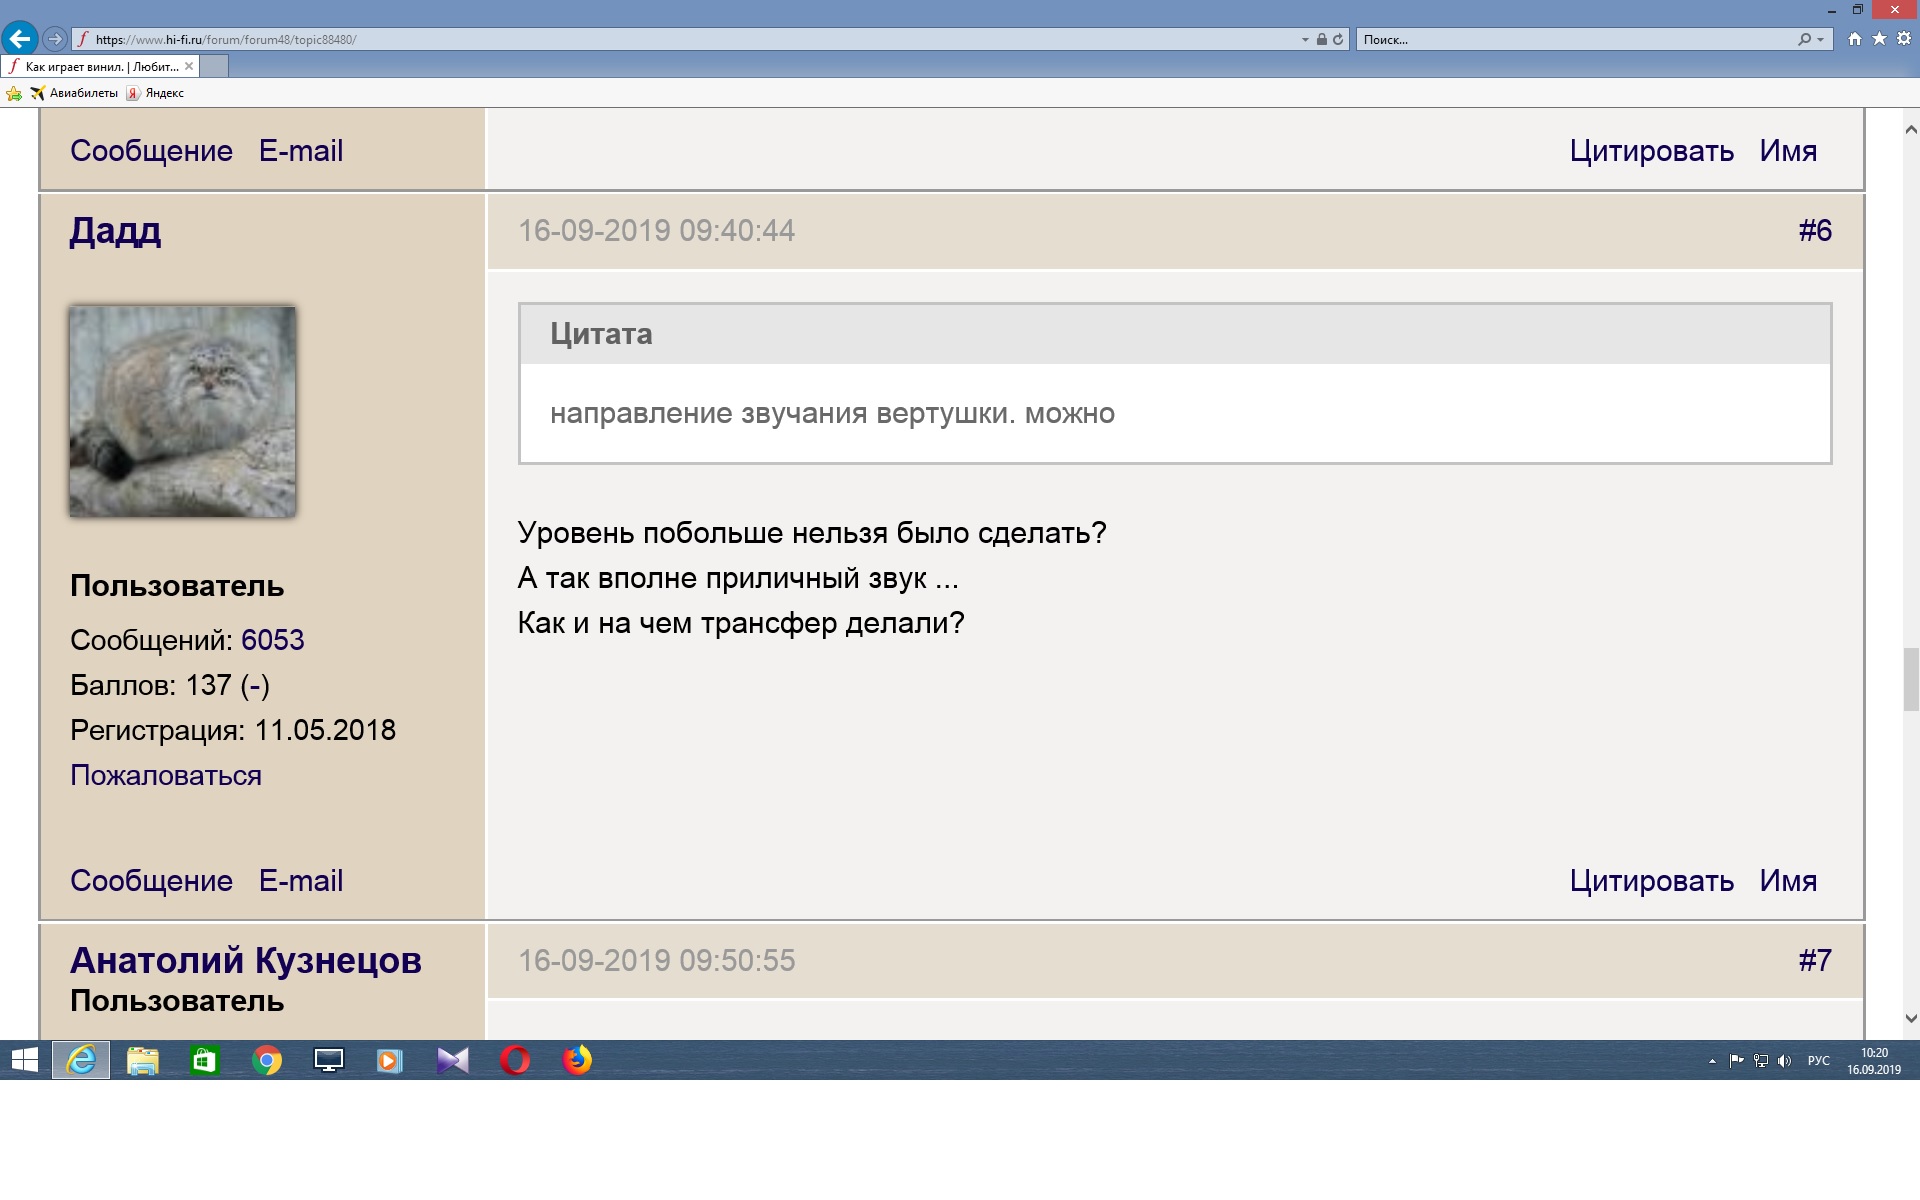Click the add to favorites bar star icon
The image size is (1920, 1200).
click(x=14, y=93)
